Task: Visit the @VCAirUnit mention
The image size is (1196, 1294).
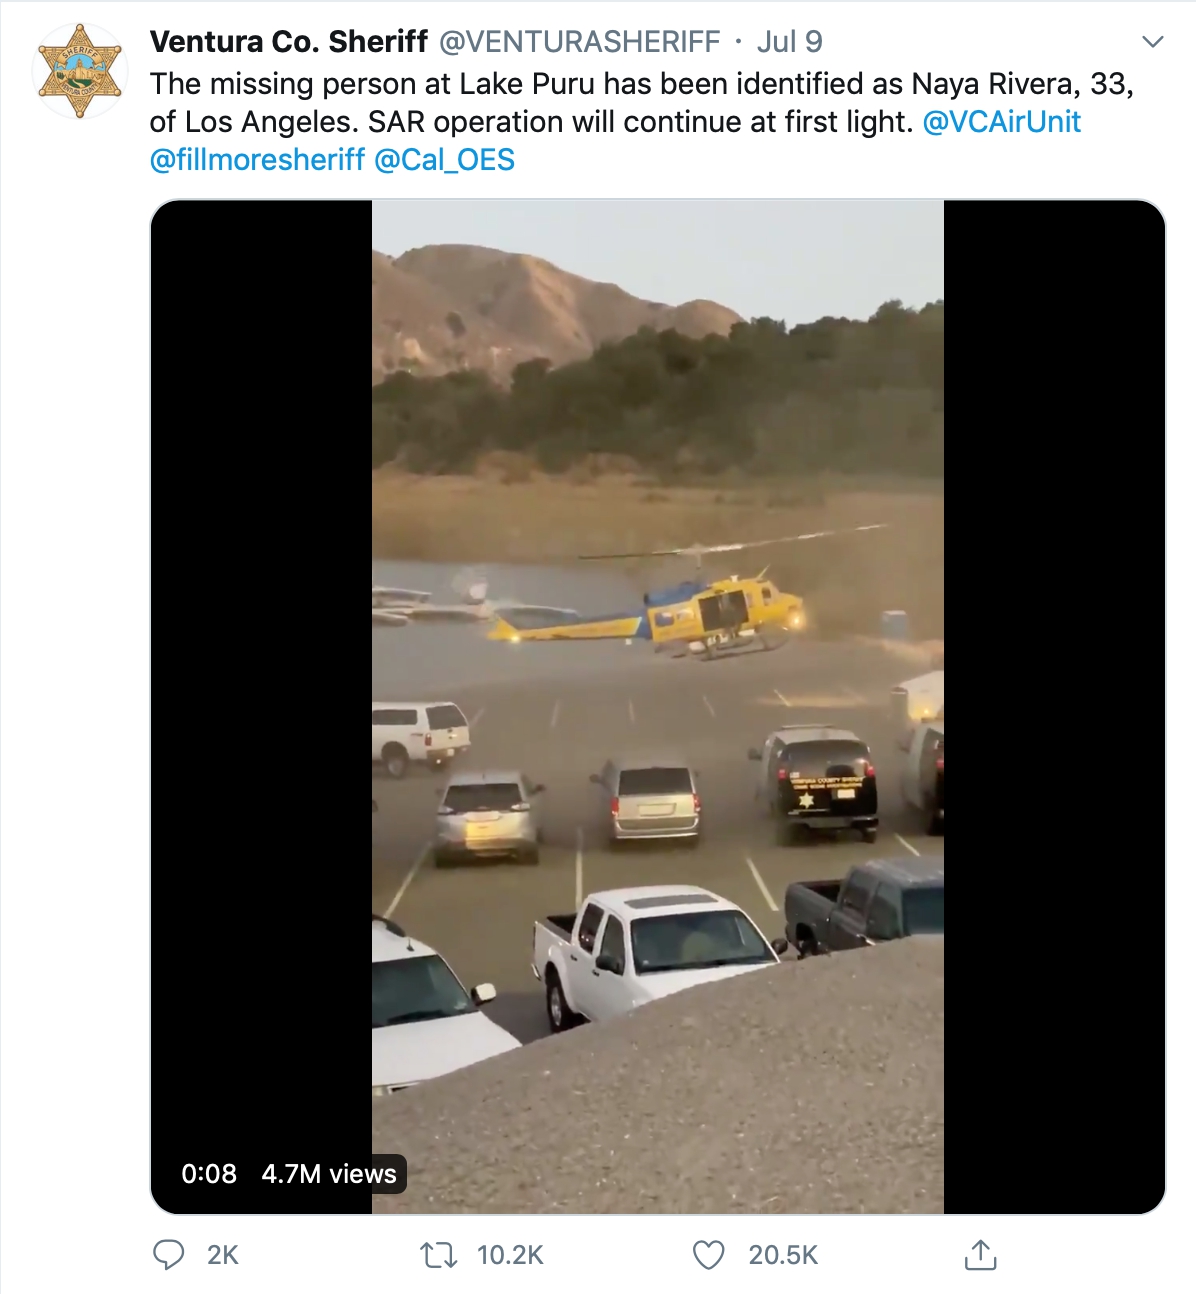Action: point(1001,122)
